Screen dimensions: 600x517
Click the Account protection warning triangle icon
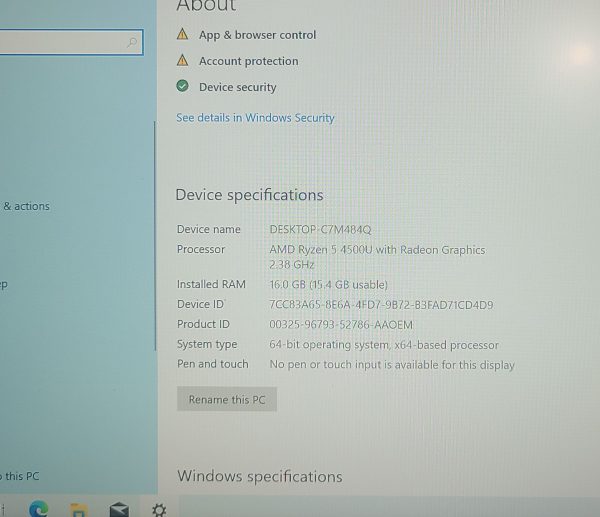click(x=182, y=61)
